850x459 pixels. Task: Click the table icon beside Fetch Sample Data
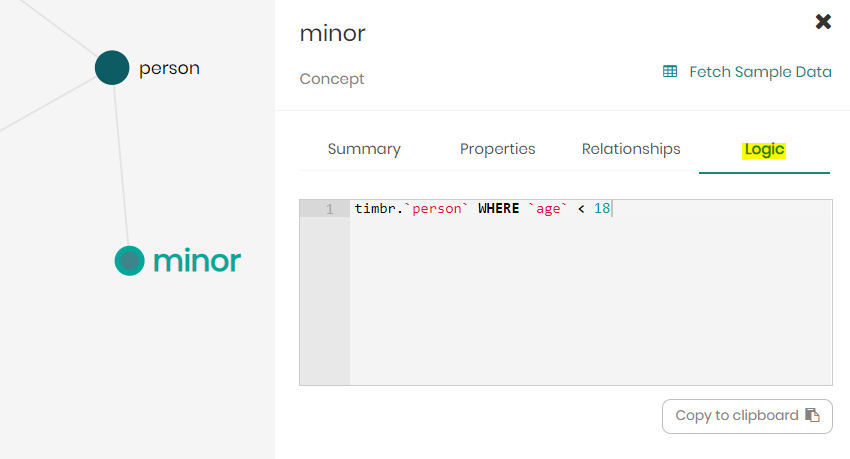pos(670,72)
